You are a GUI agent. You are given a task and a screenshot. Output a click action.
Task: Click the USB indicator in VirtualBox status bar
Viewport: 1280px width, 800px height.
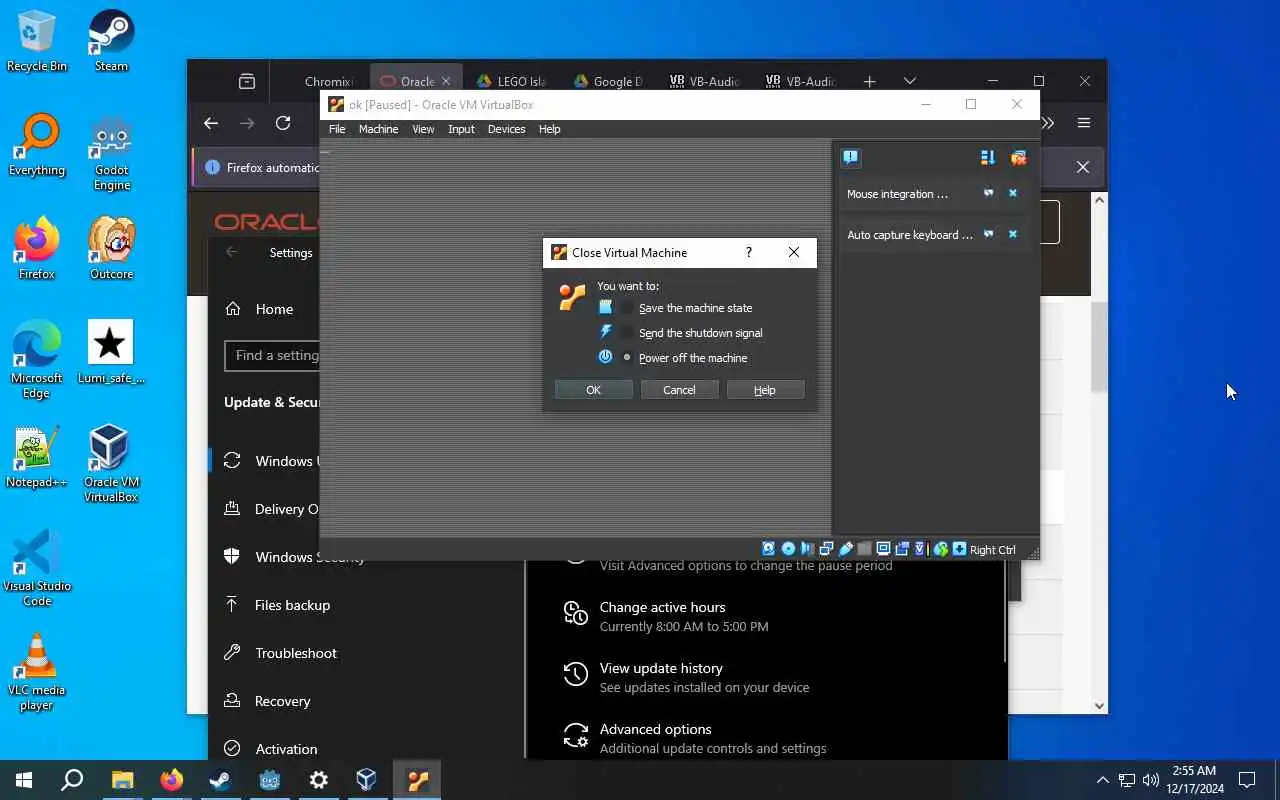point(846,549)
